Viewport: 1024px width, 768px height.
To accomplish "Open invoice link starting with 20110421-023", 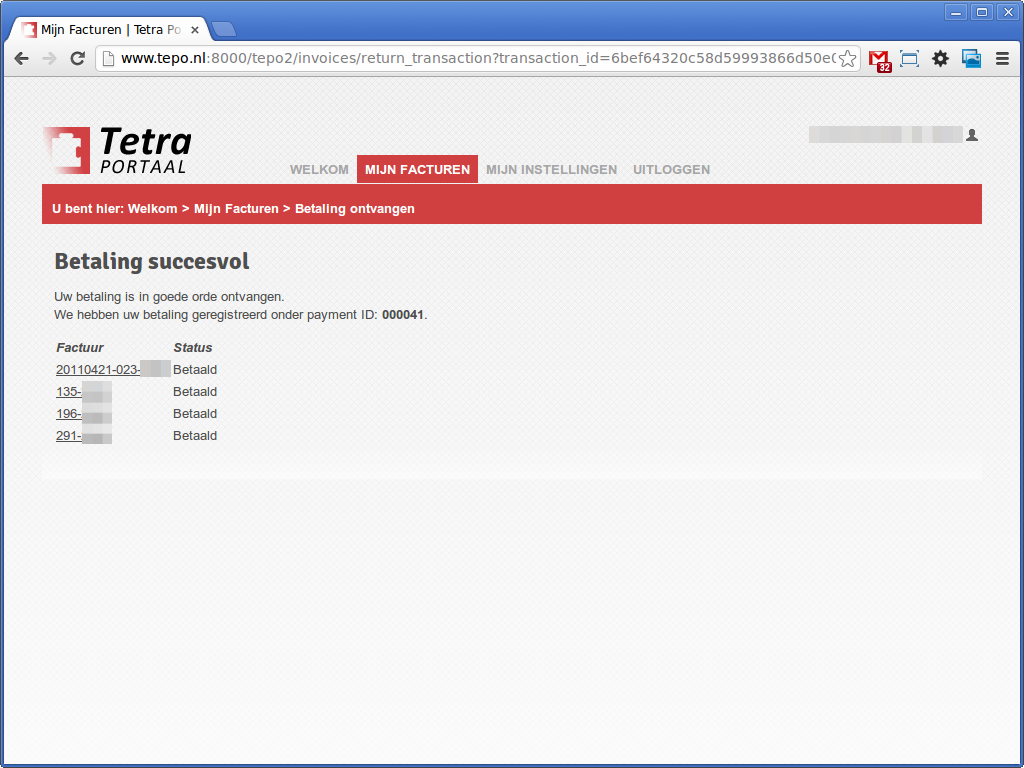I will (98, 370).
